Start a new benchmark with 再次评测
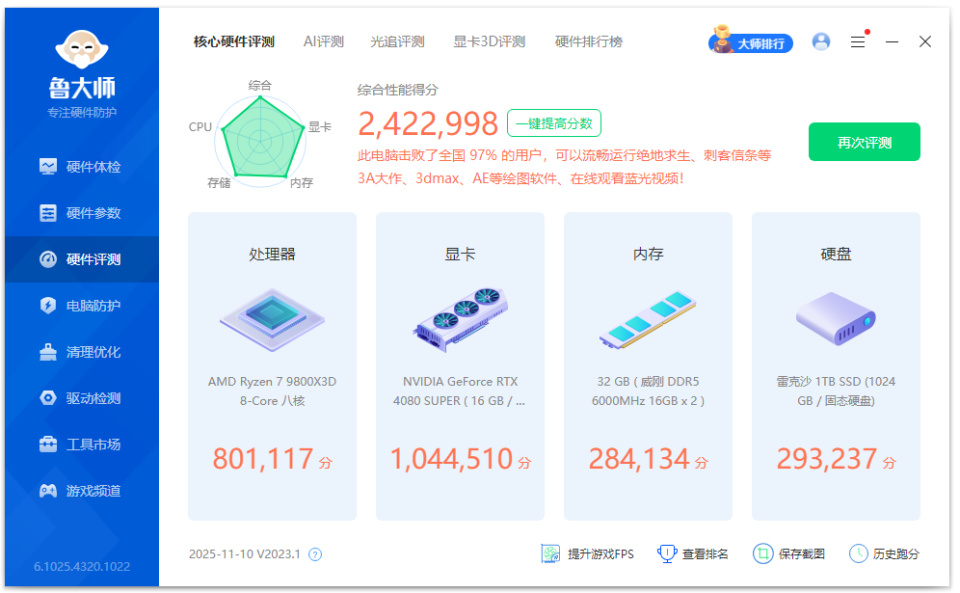 [x=863, y=142]
